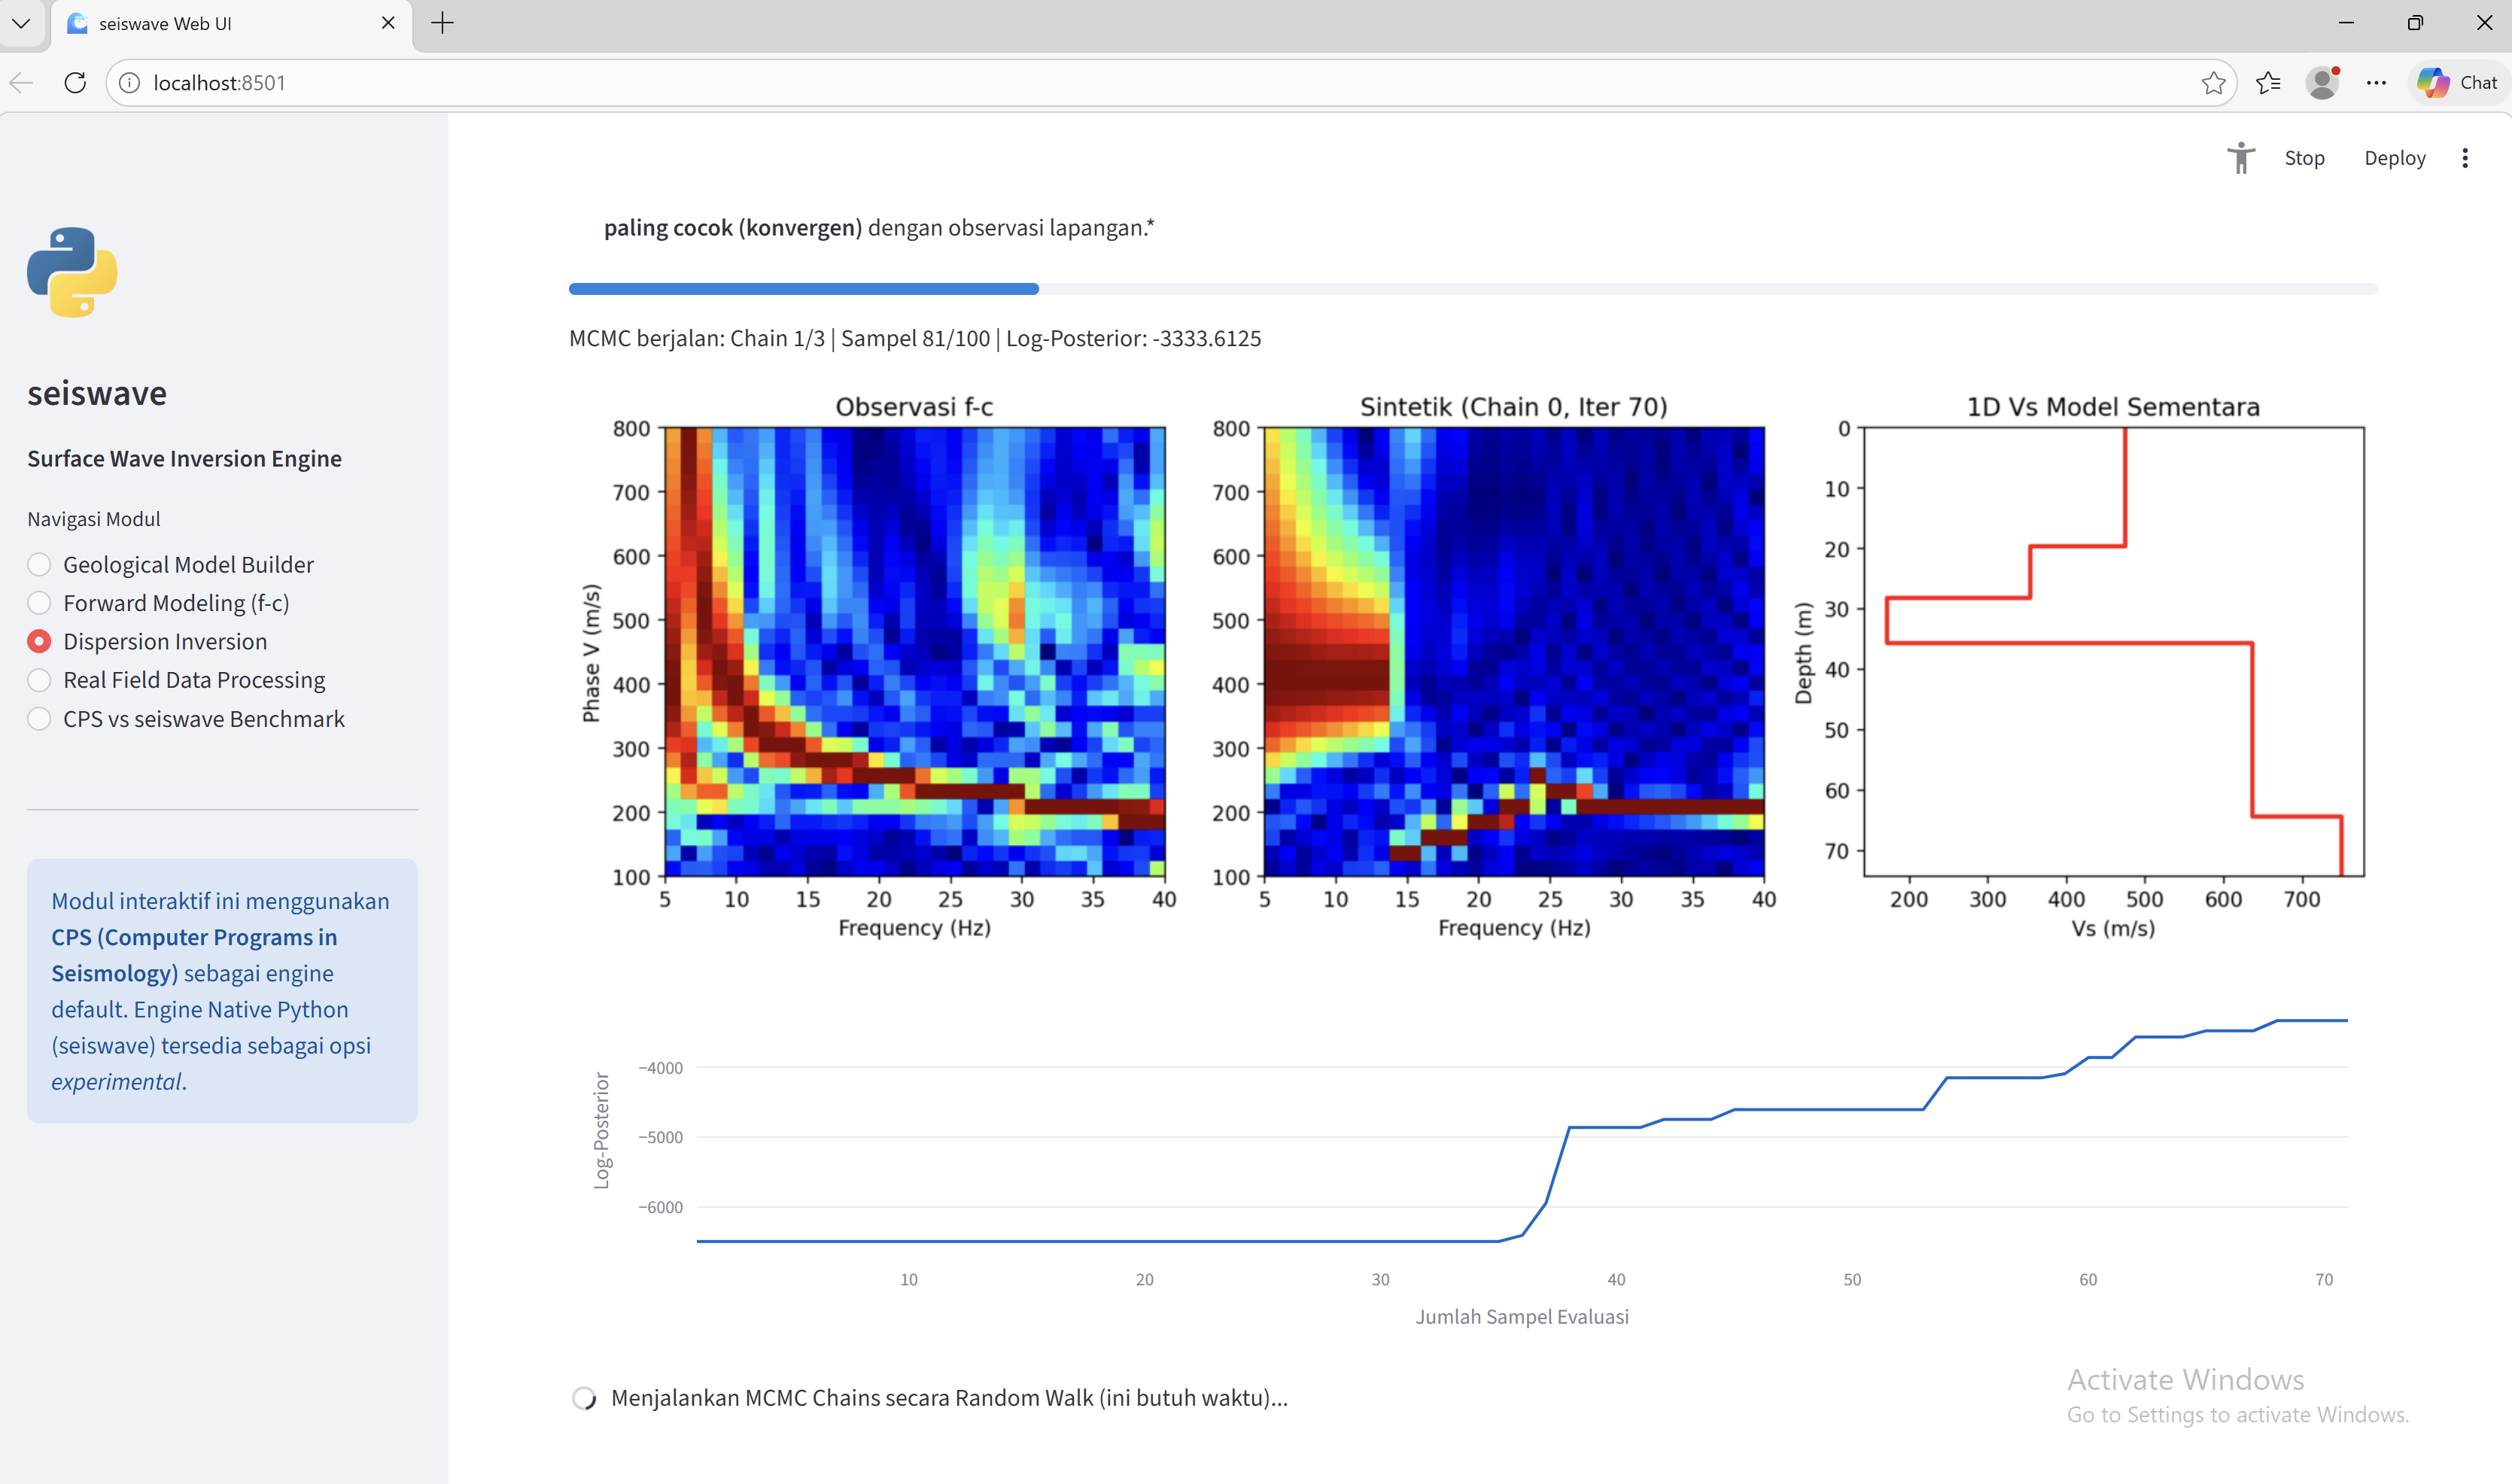Click the Deploy button
This screenshot has width=2512, height=1484.
(2394, 158)
